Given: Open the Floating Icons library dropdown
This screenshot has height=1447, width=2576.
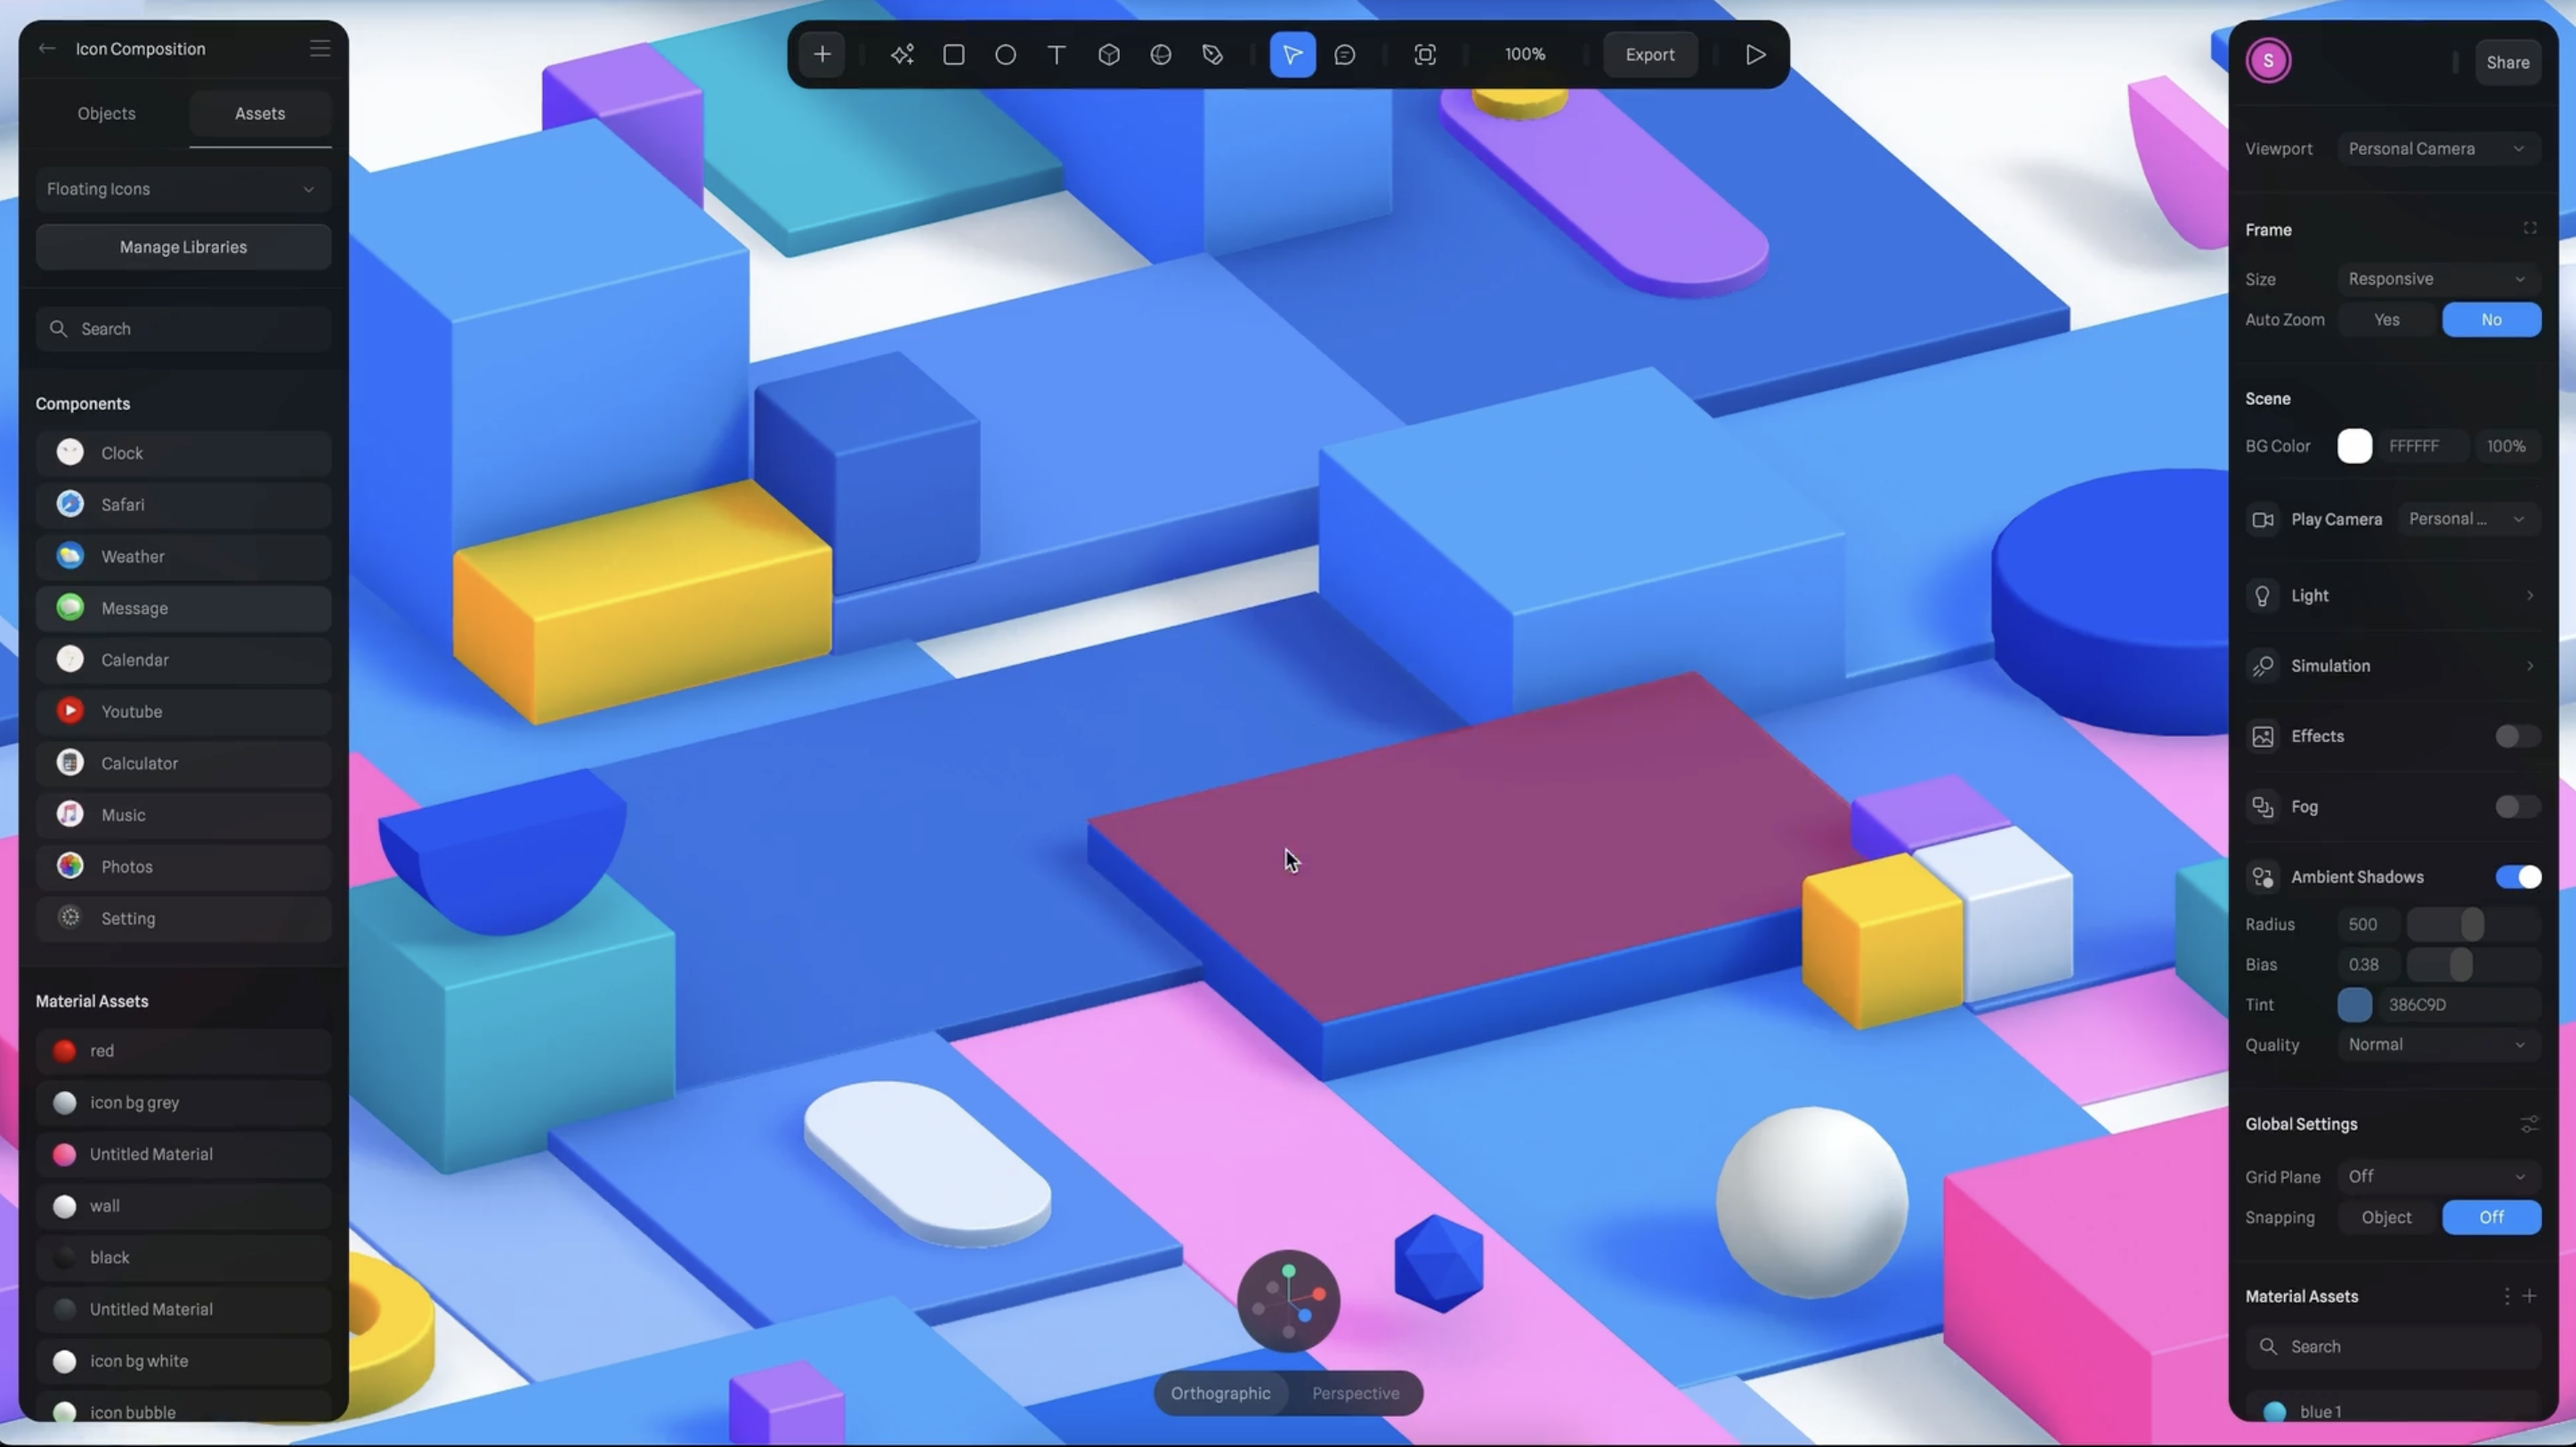Looking at the screenshot, I should [183, 189].
